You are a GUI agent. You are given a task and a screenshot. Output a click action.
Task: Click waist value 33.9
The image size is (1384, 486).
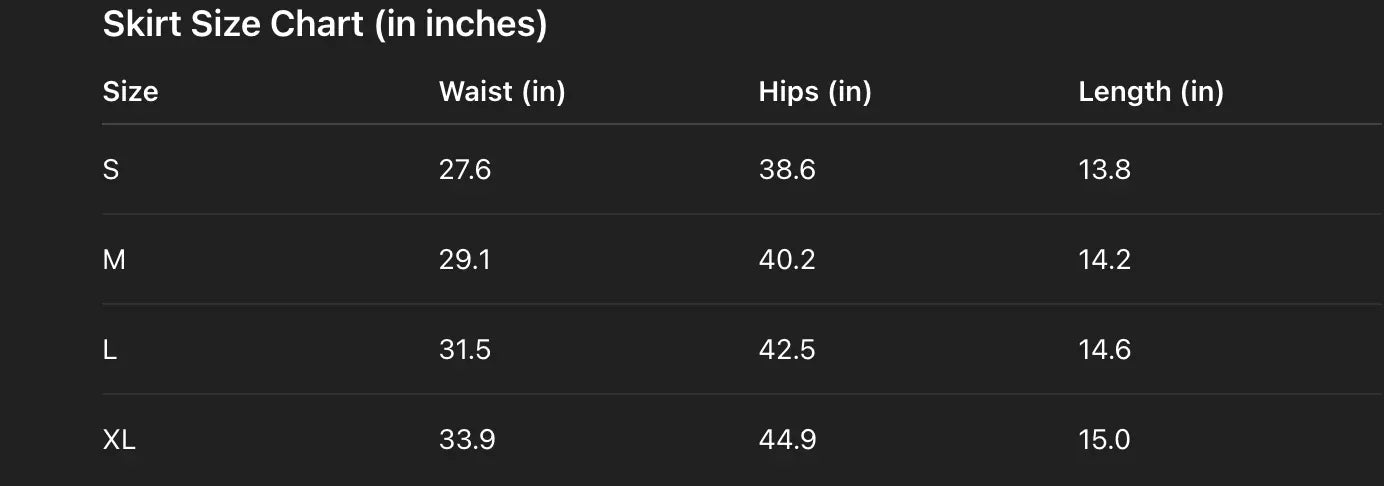pyautogui.click(x=467, y=440)
